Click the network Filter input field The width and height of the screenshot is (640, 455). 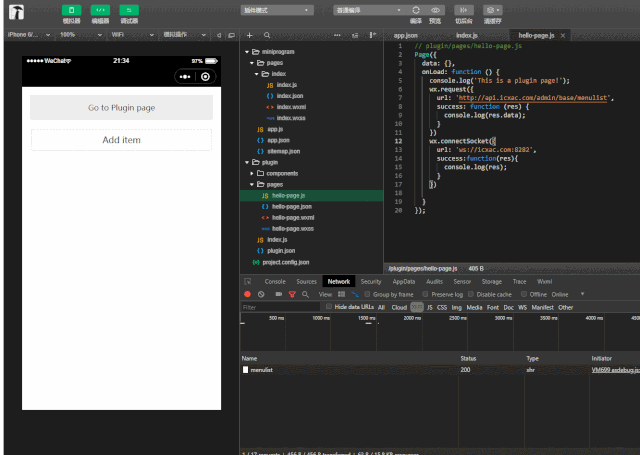click(x=280, y=307)
